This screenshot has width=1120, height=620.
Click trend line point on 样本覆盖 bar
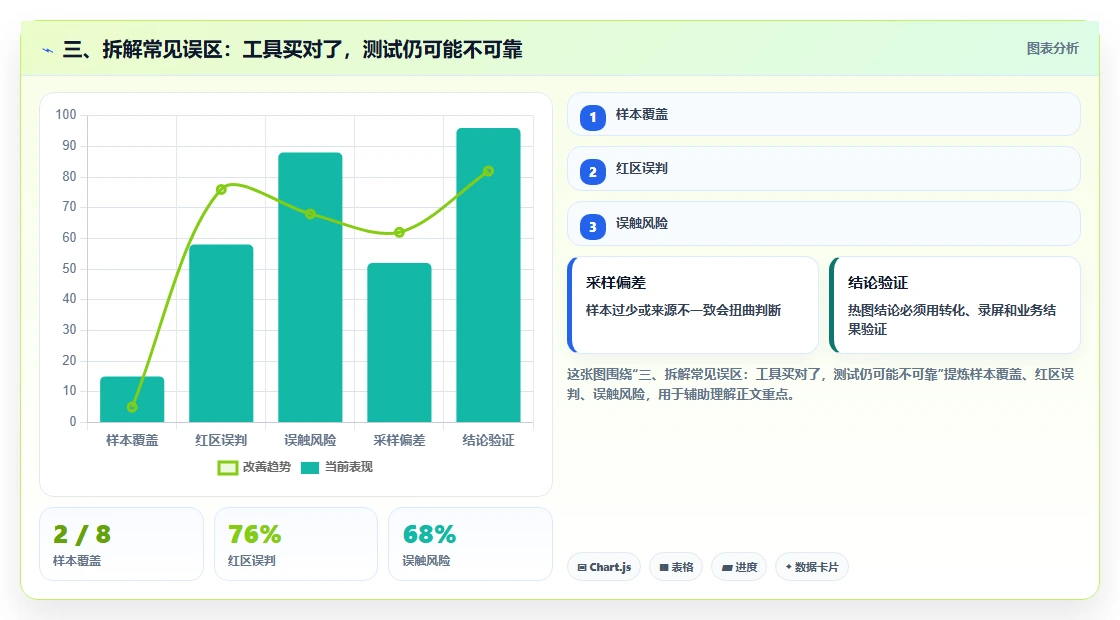[132, 407]
